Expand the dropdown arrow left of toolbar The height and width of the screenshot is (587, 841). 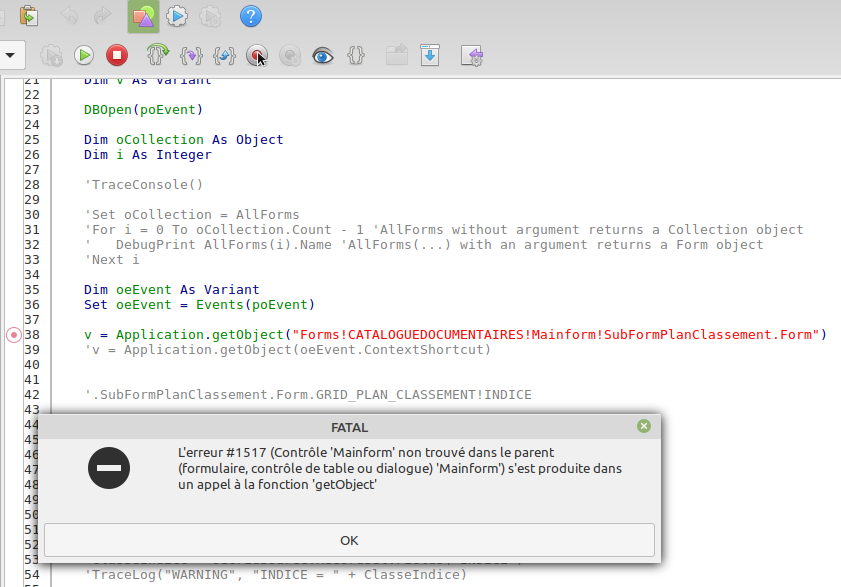(9, 56)
